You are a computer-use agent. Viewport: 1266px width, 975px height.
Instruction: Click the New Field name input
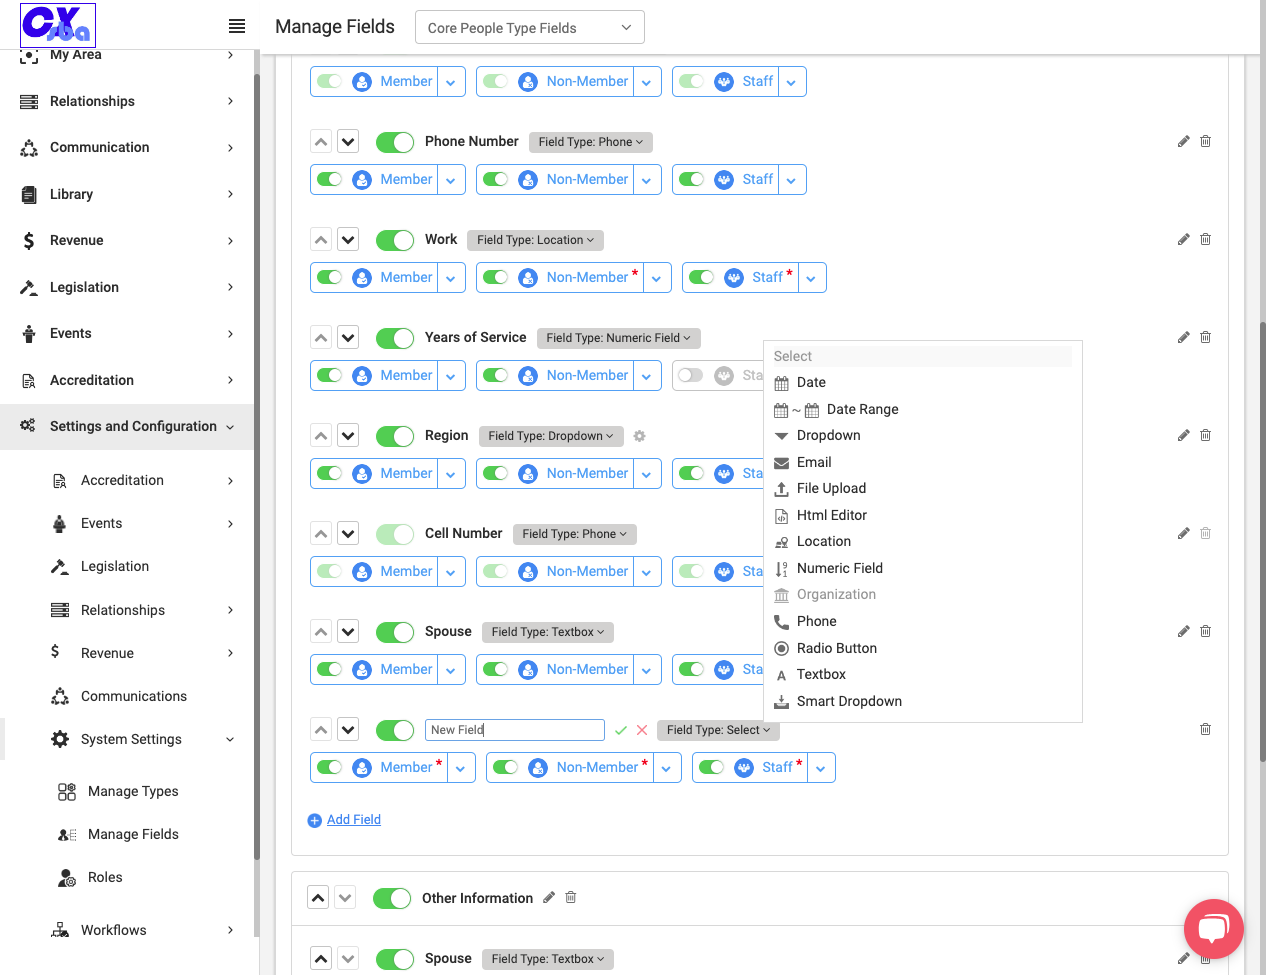515,730
